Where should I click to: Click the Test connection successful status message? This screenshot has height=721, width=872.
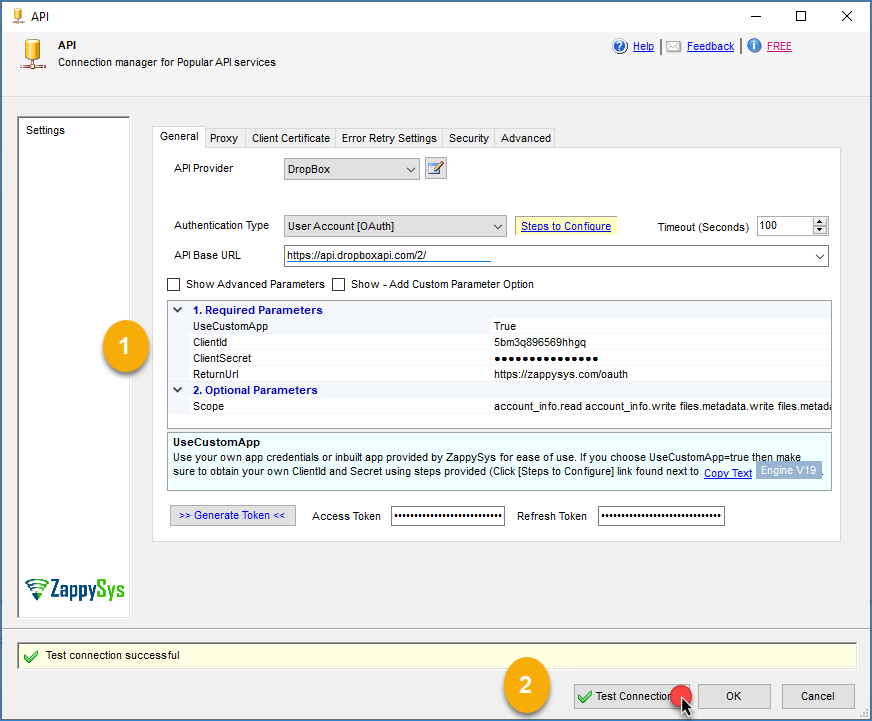pos(112,655)
